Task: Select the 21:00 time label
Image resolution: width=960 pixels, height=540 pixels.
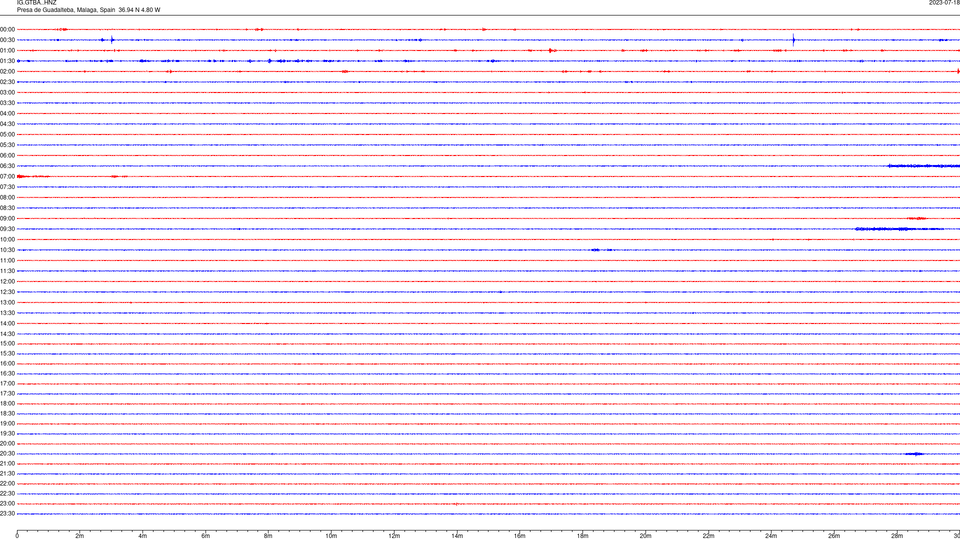Action: point(7,463)
